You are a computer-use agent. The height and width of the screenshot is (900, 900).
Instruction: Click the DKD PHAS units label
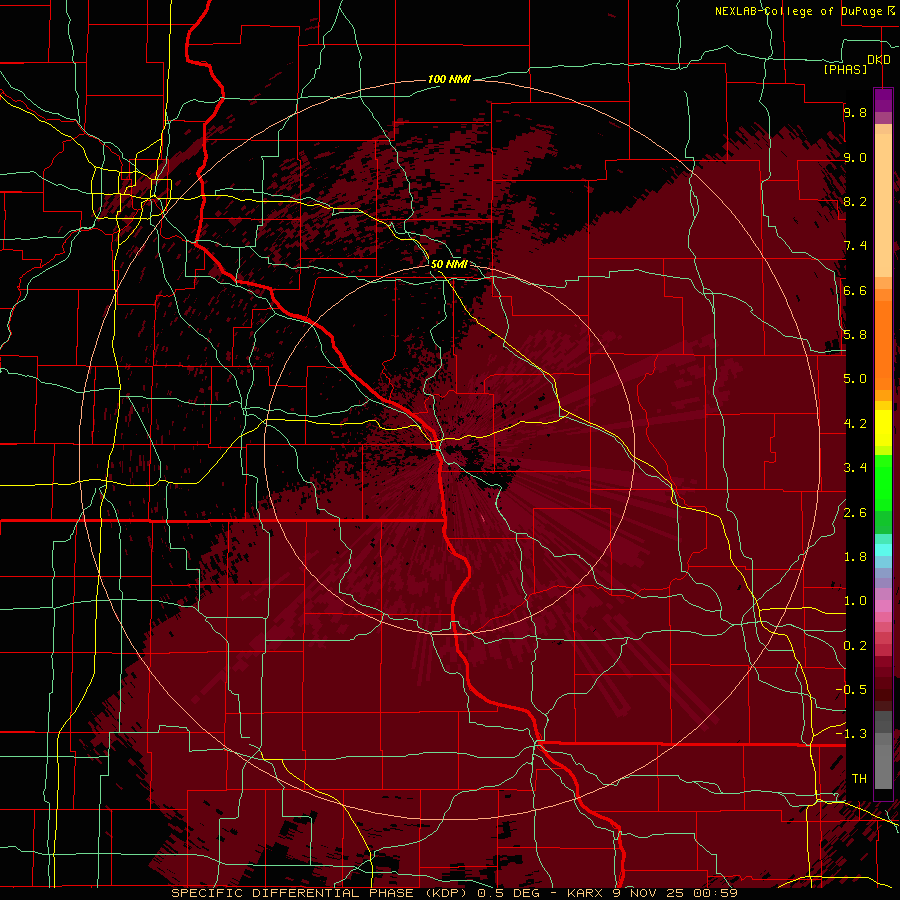click(x=858, y=64)
